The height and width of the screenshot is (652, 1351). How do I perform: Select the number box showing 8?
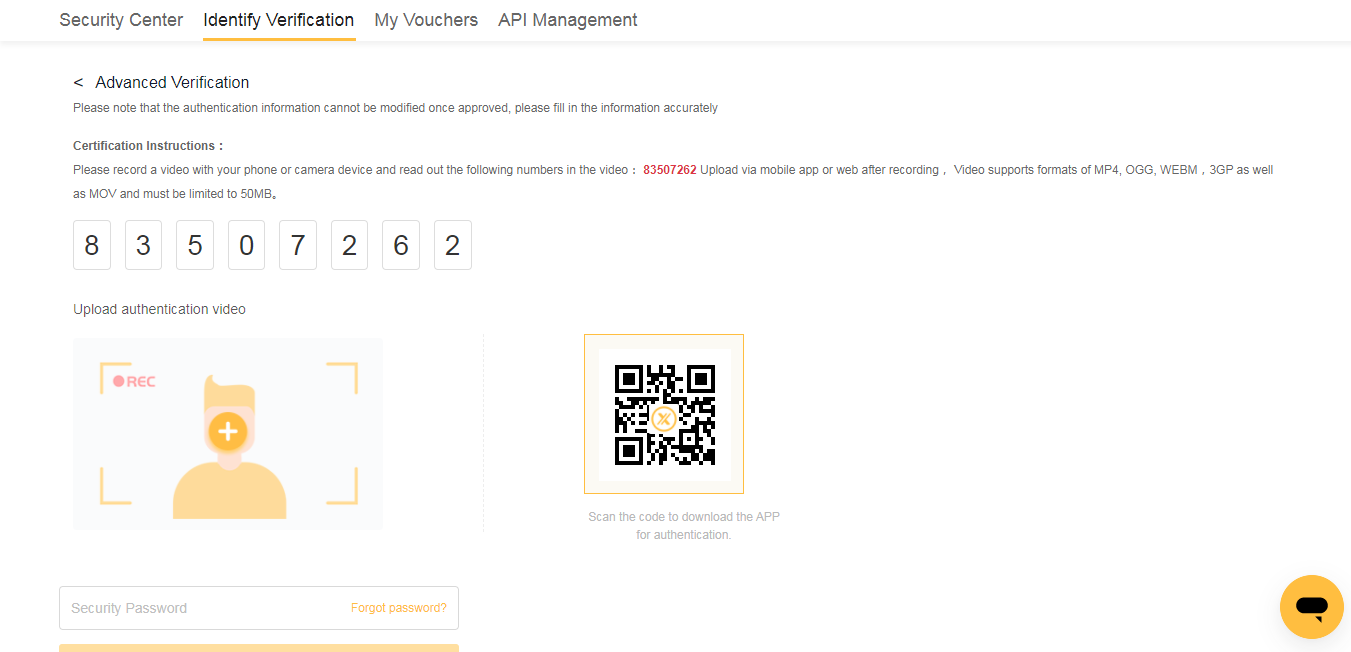click(91, 244)
